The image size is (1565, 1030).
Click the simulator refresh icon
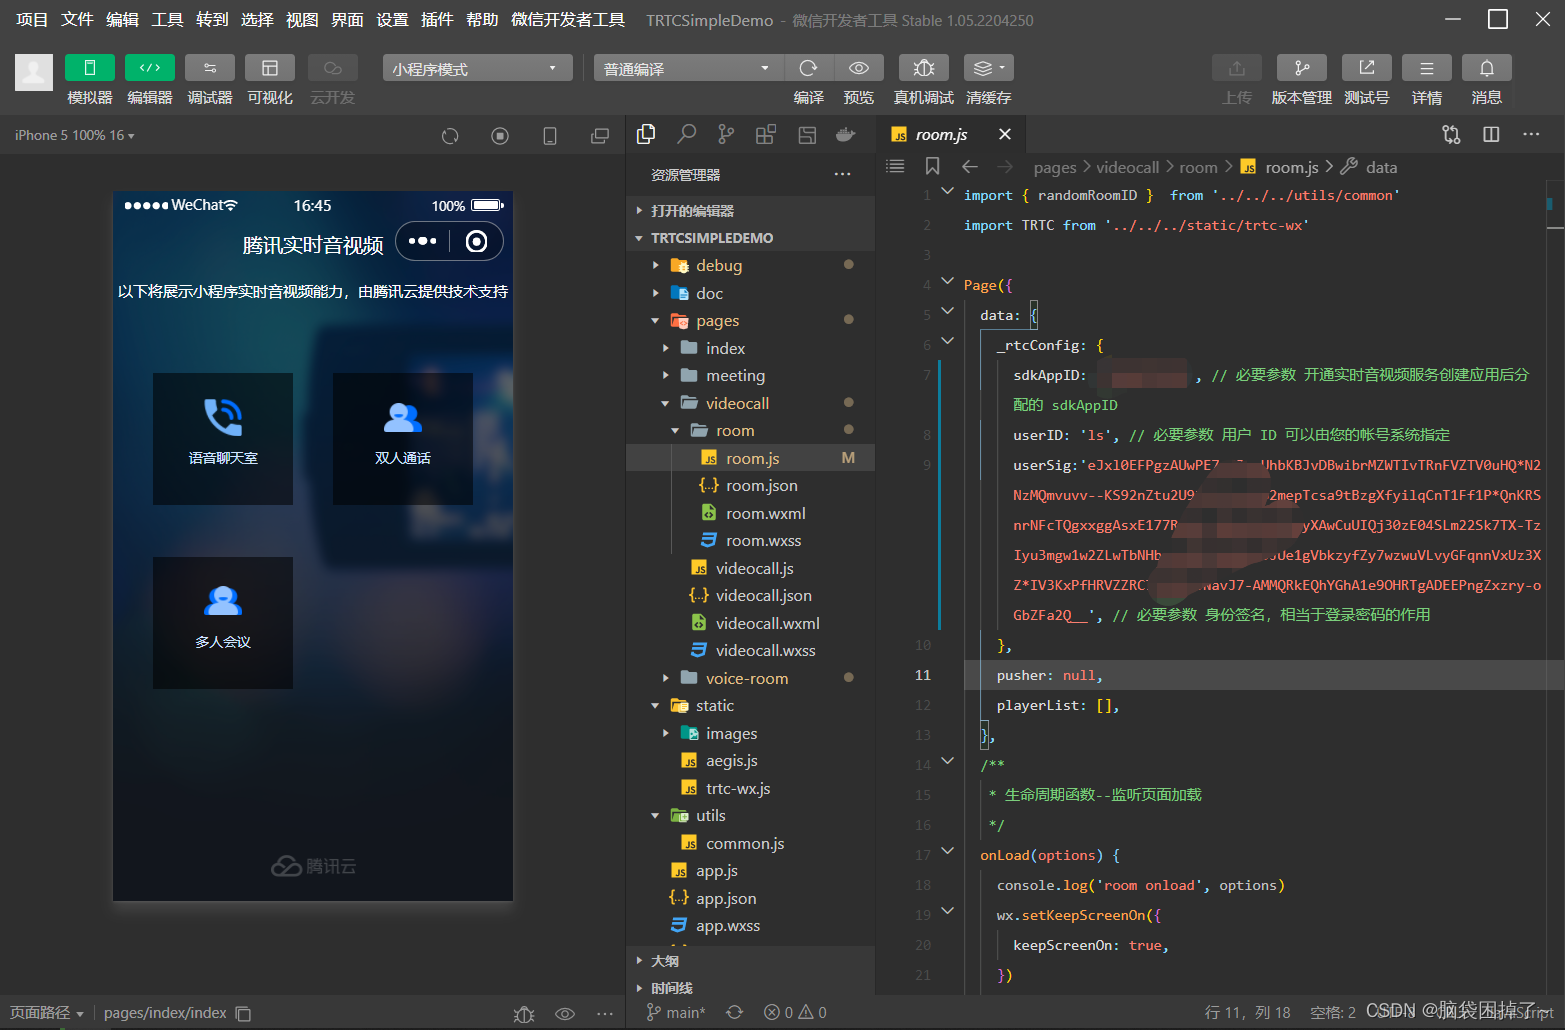tap(450, 136)
